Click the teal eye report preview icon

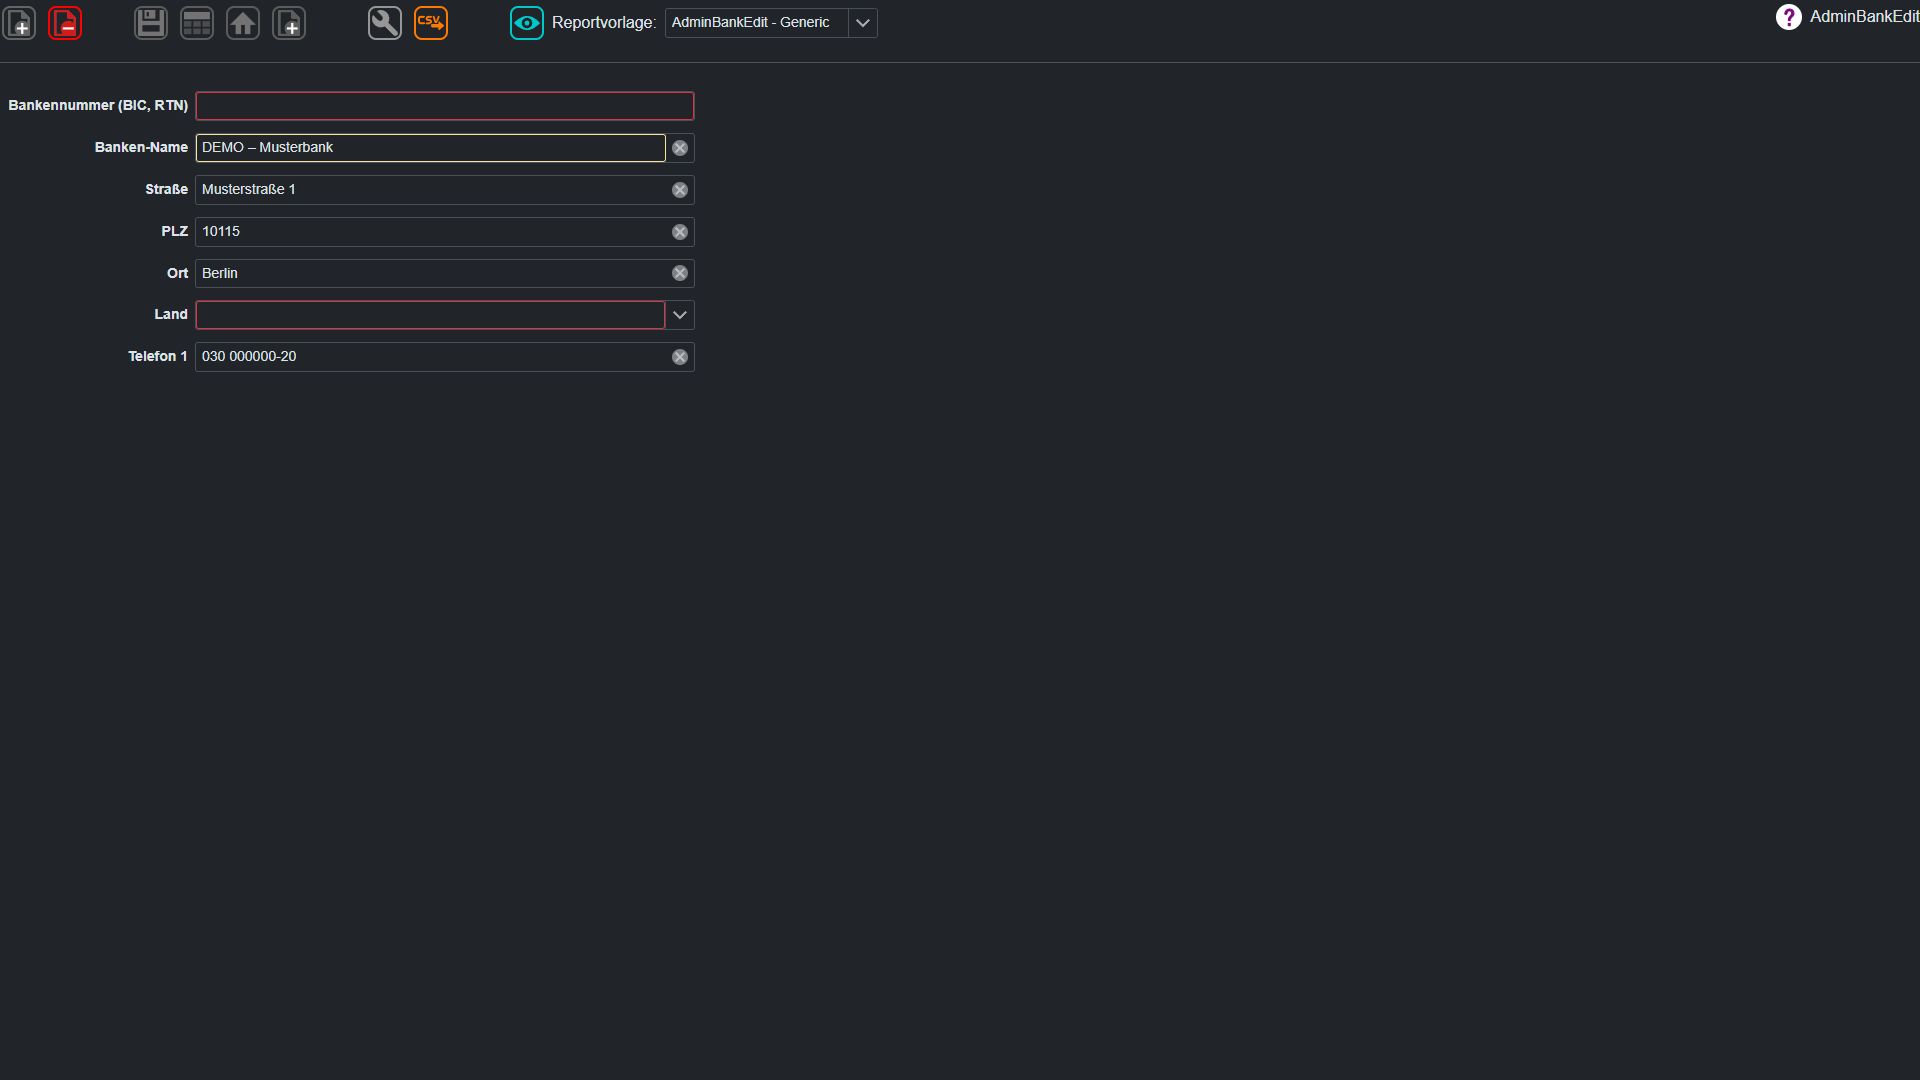coord(527,23)
